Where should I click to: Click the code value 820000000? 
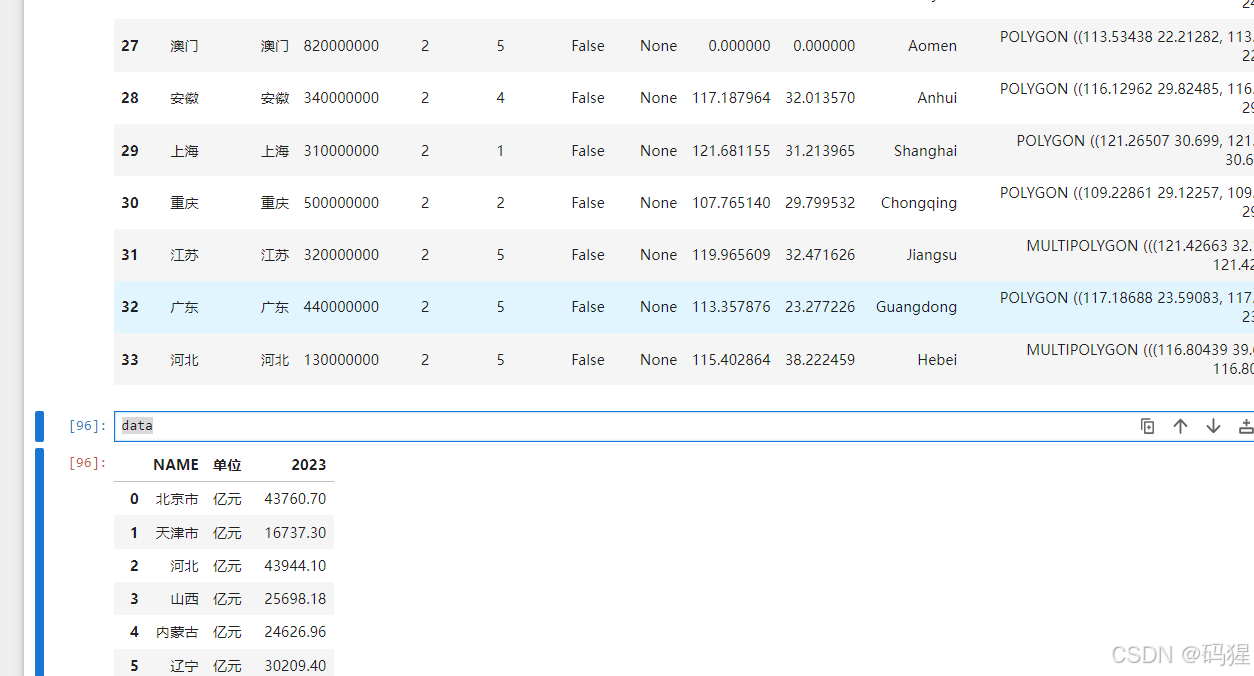(341, 46)
